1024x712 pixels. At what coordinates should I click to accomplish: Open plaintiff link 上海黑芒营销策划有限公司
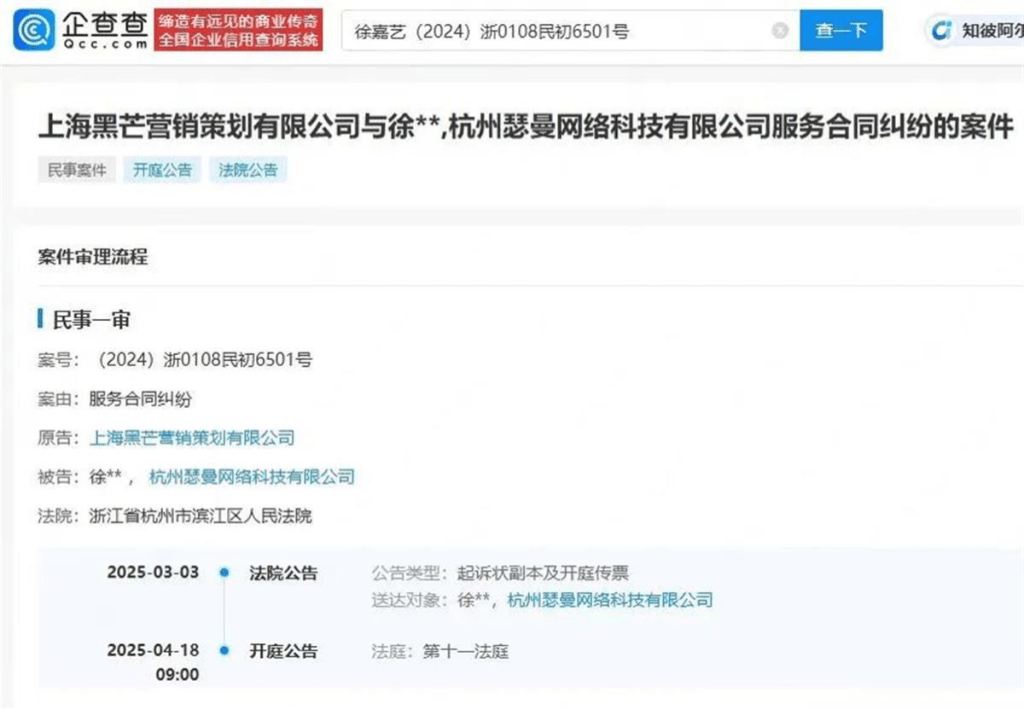click(192, 437)
